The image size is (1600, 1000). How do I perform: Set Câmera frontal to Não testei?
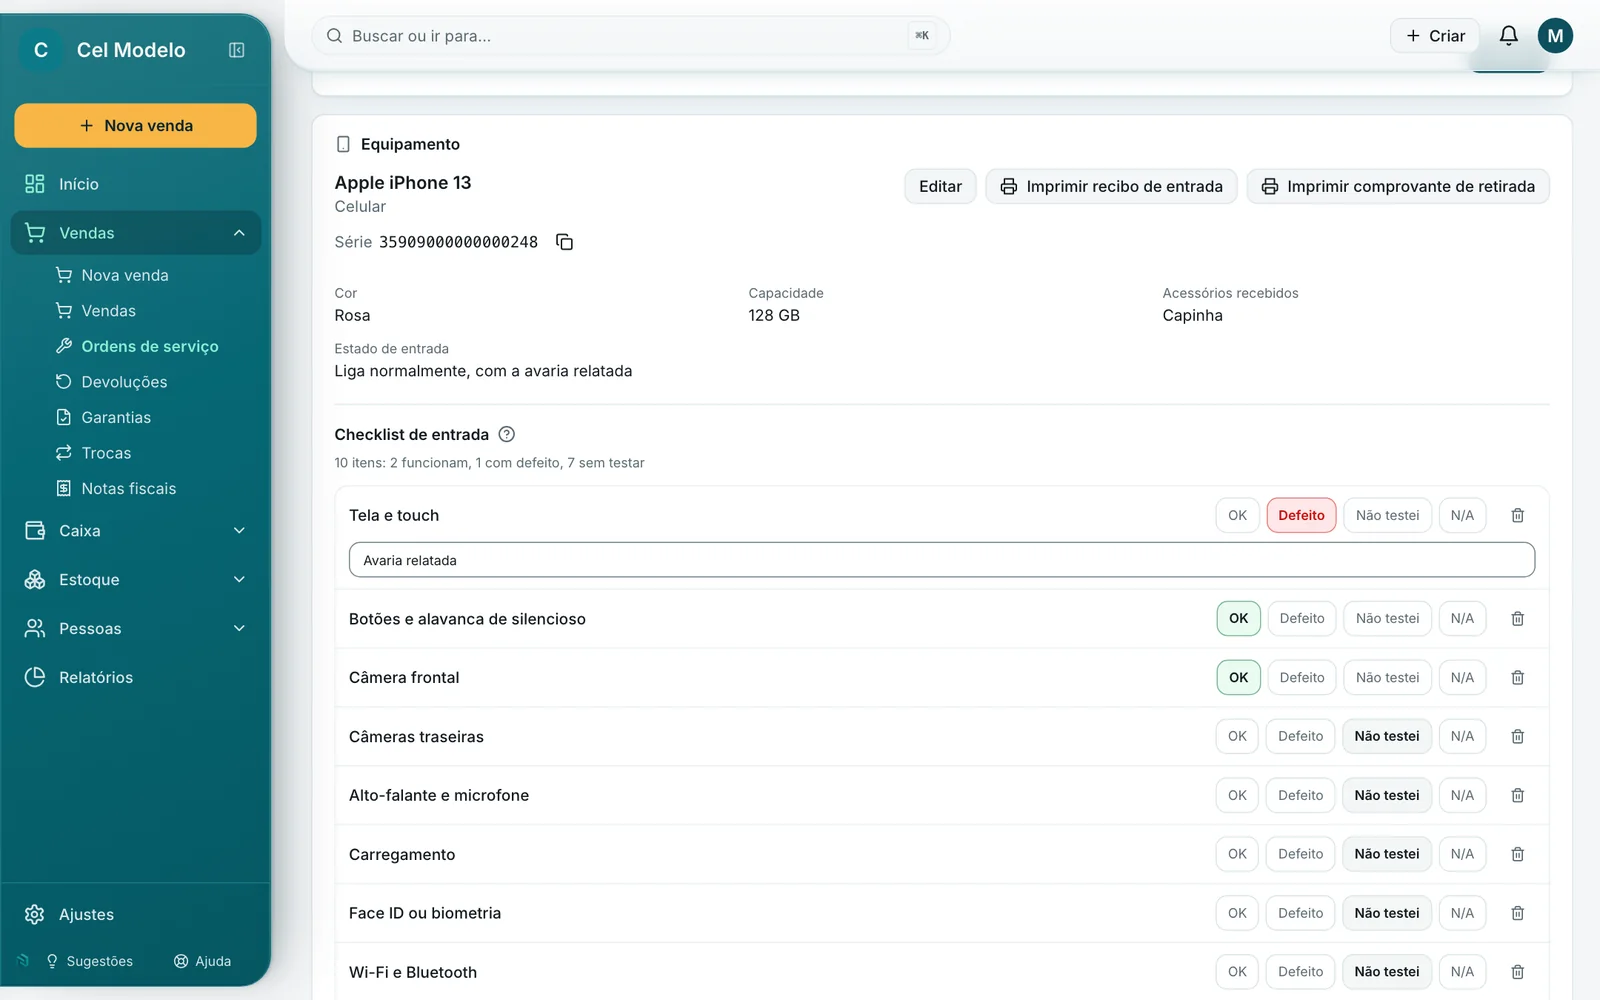[1387, 678]
